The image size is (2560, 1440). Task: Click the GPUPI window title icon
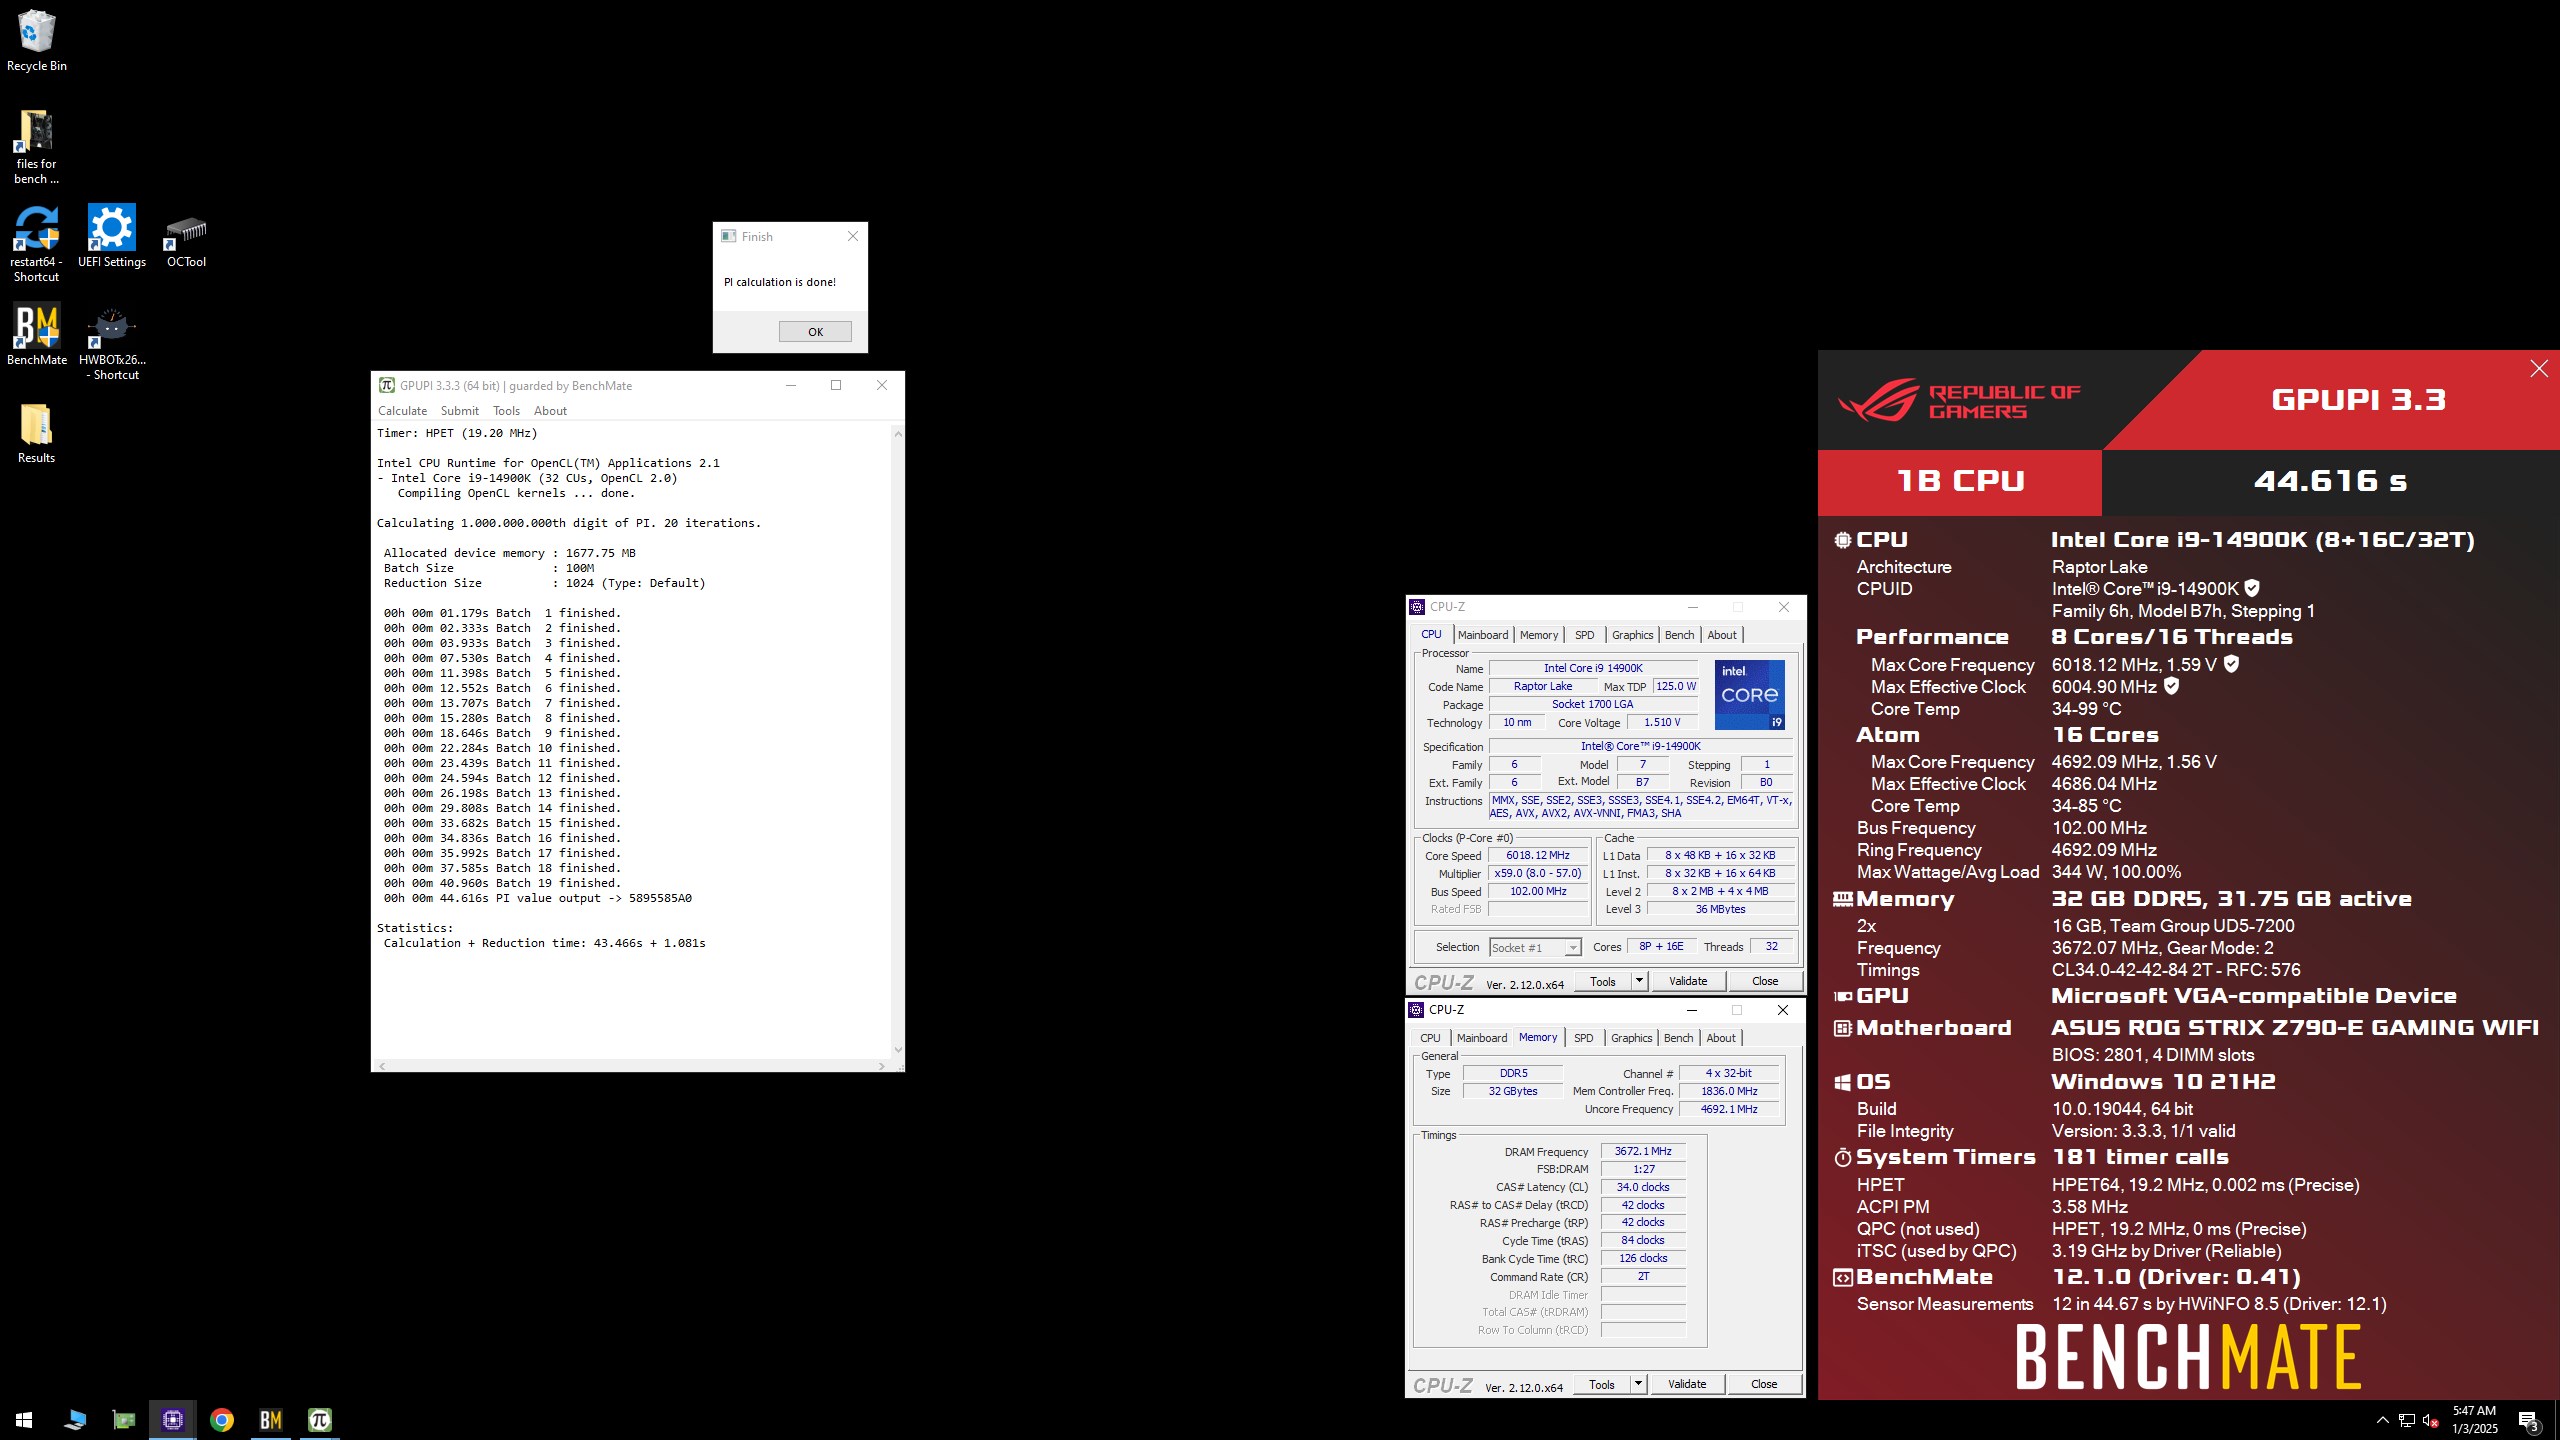(386, 385)
